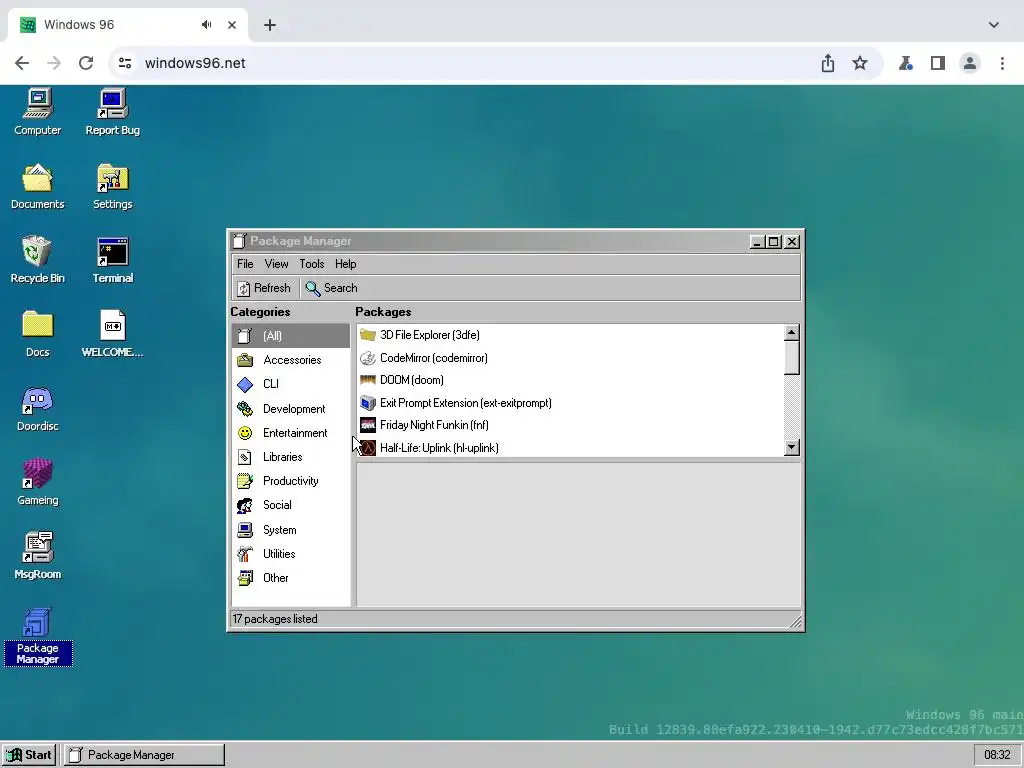Choose the Other category
The image size is (1024, 768).
(291, 578)
